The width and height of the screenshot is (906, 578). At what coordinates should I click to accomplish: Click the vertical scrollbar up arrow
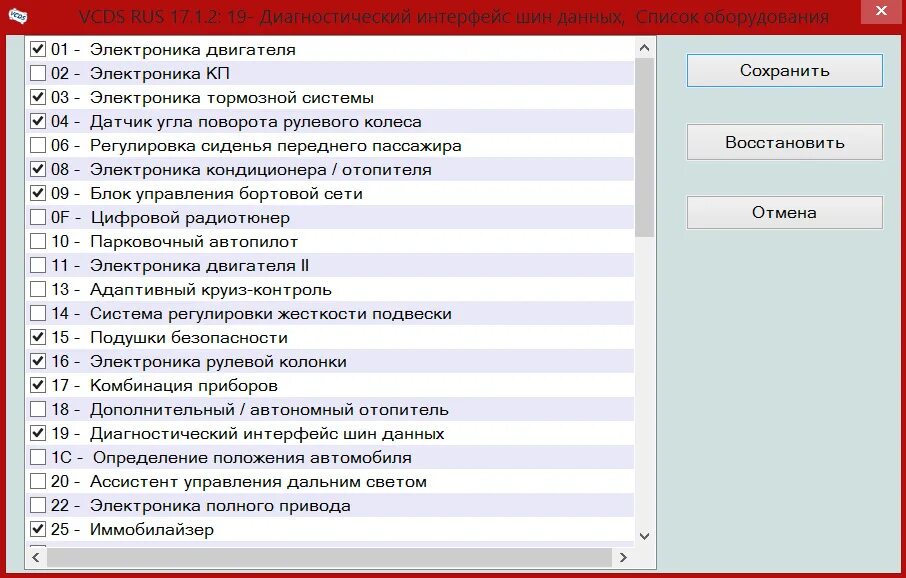click(x=645, y=48)
